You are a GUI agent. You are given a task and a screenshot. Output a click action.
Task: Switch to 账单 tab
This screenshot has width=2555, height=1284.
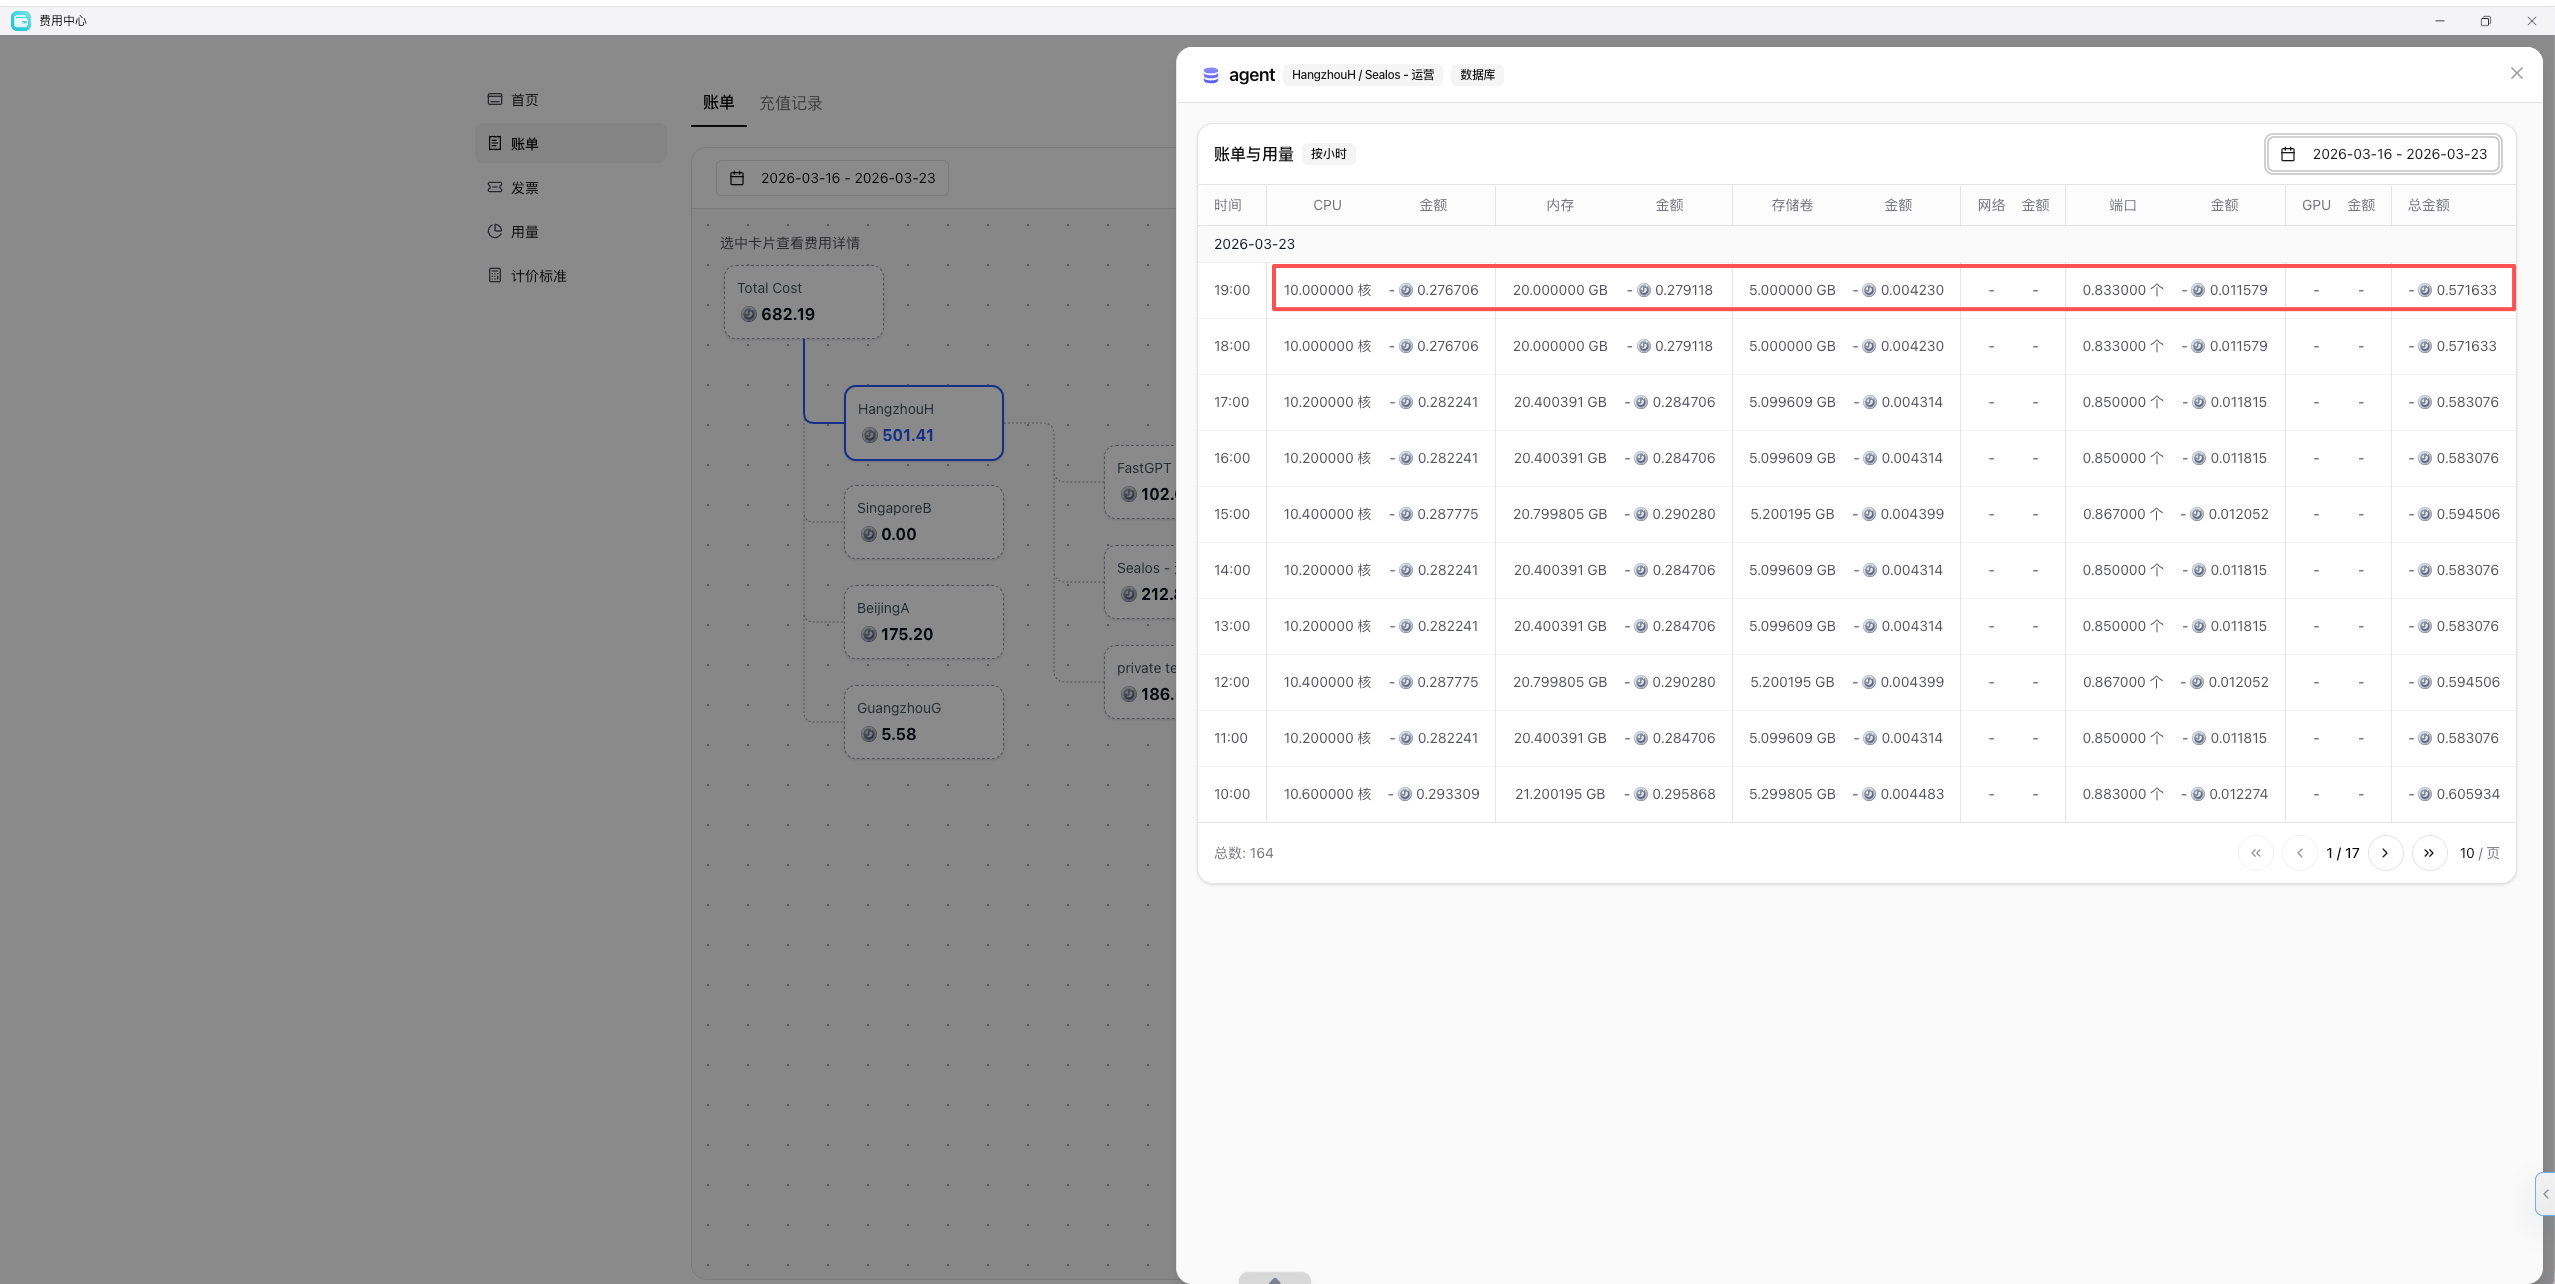tap(718, 102)
